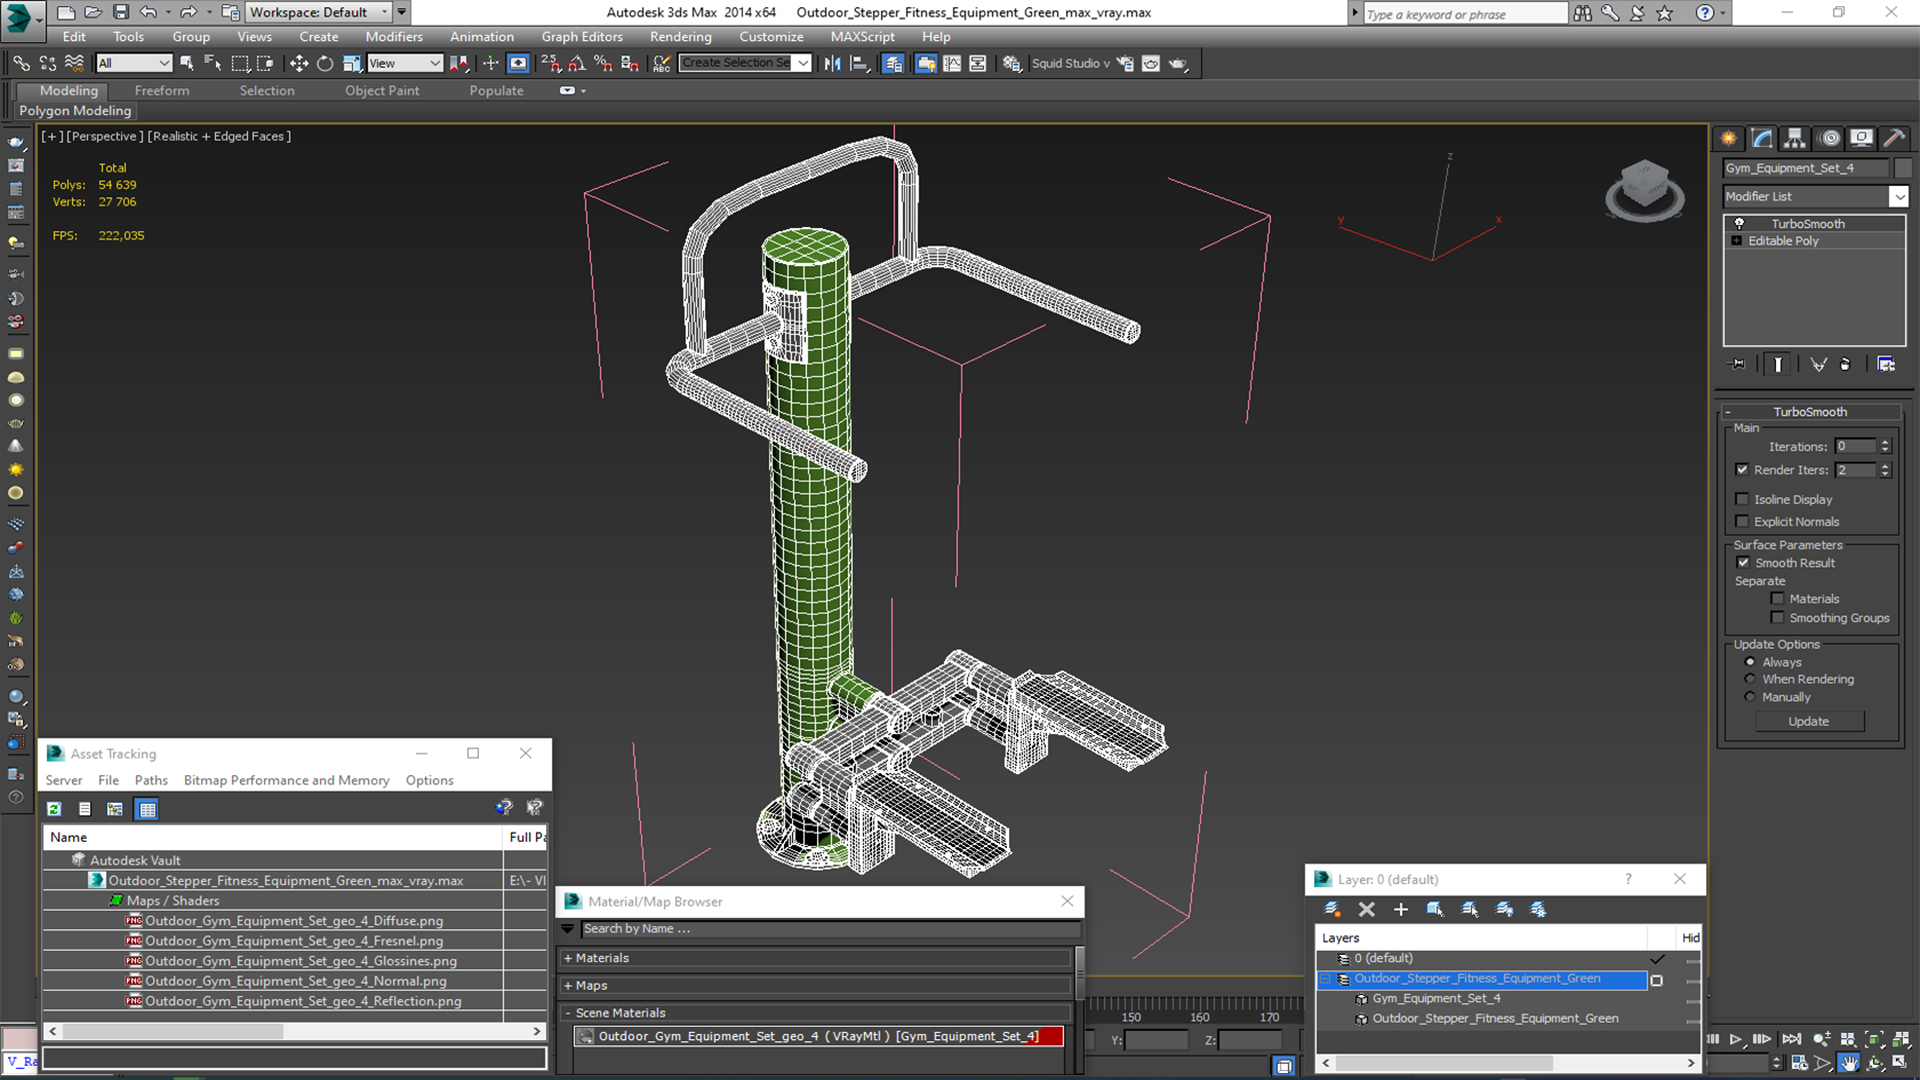The height and width of the screenshot is (1080, 1920).
Task: Enable Explicit Normals checkbox
Action: click(x=1742, y=521)
